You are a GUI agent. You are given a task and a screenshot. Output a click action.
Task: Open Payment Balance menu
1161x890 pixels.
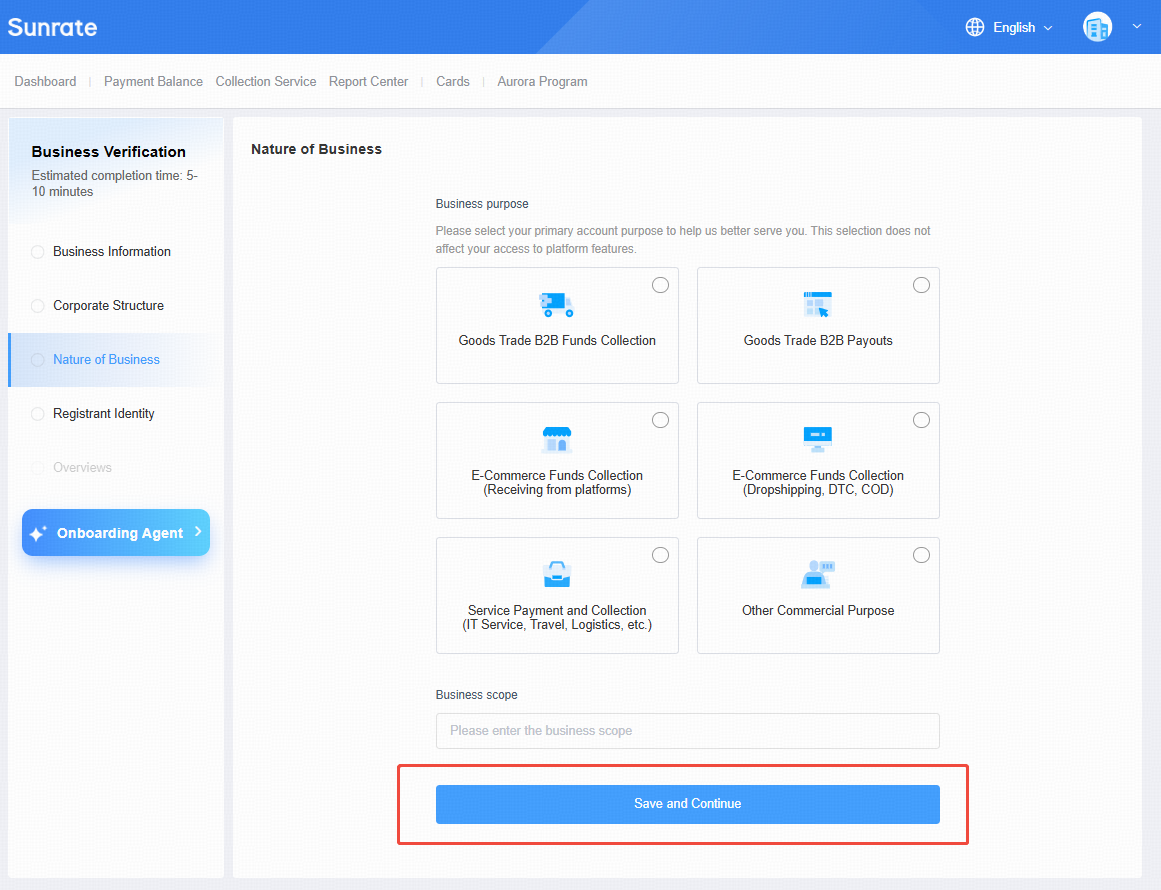tap(153, 81)
